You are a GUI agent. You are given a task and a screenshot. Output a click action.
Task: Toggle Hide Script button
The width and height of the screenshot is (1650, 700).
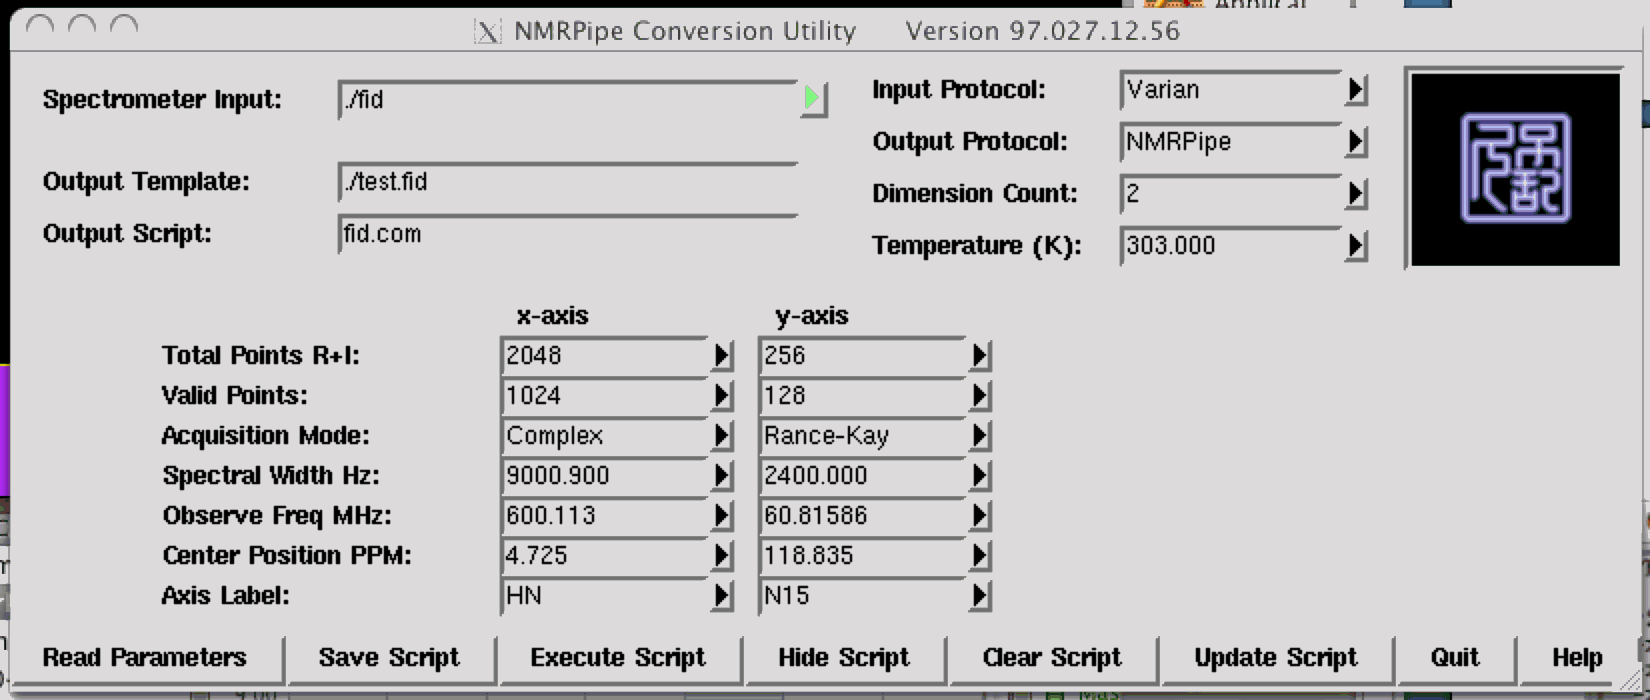click(843, 658)
